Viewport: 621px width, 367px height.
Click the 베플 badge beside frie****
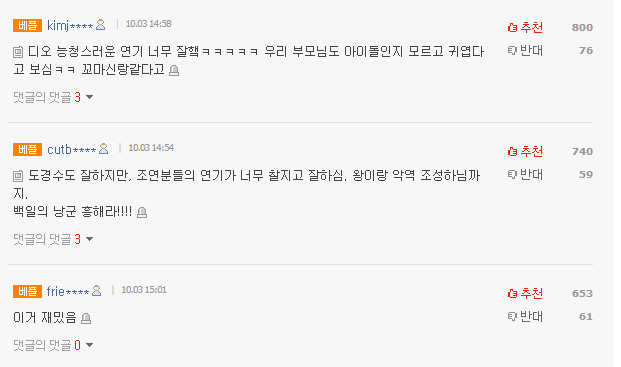tap(27, 291)
